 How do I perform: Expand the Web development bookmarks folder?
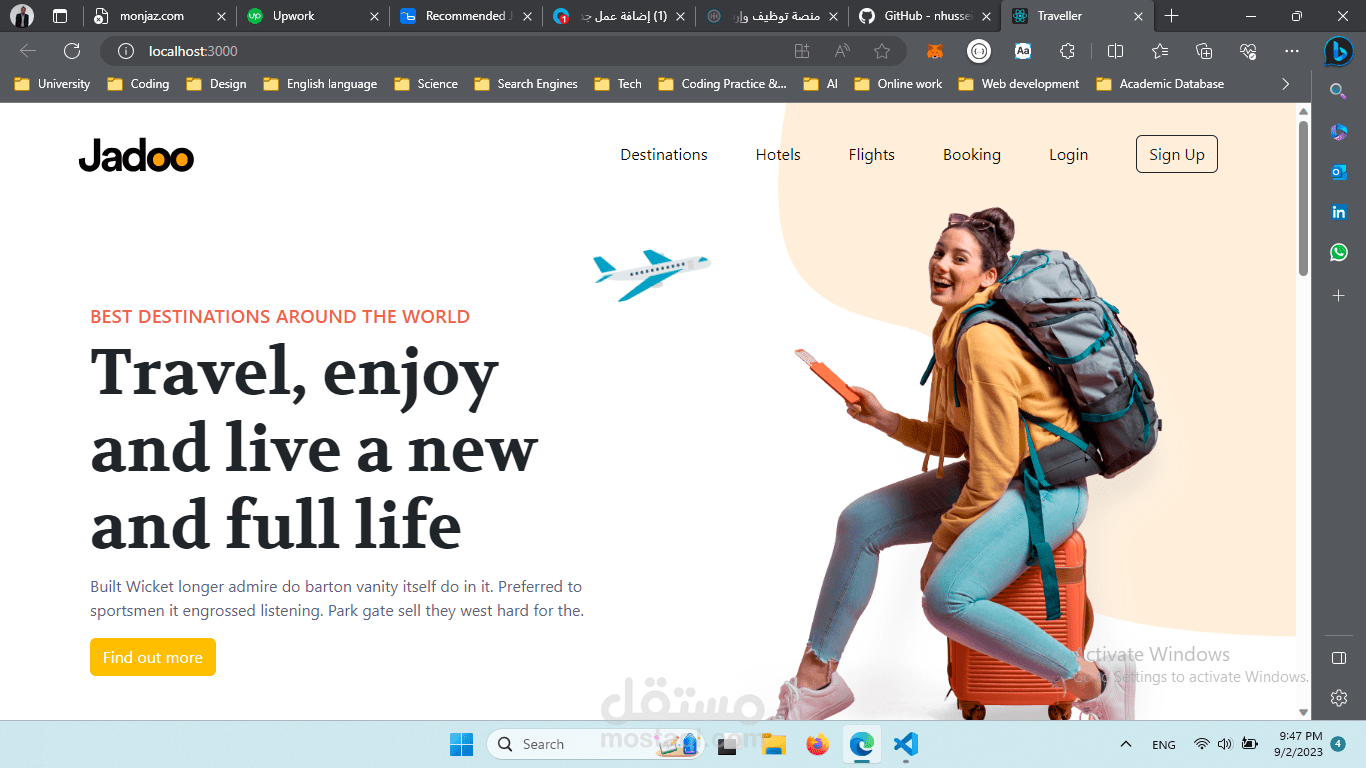pos(1019,84)
